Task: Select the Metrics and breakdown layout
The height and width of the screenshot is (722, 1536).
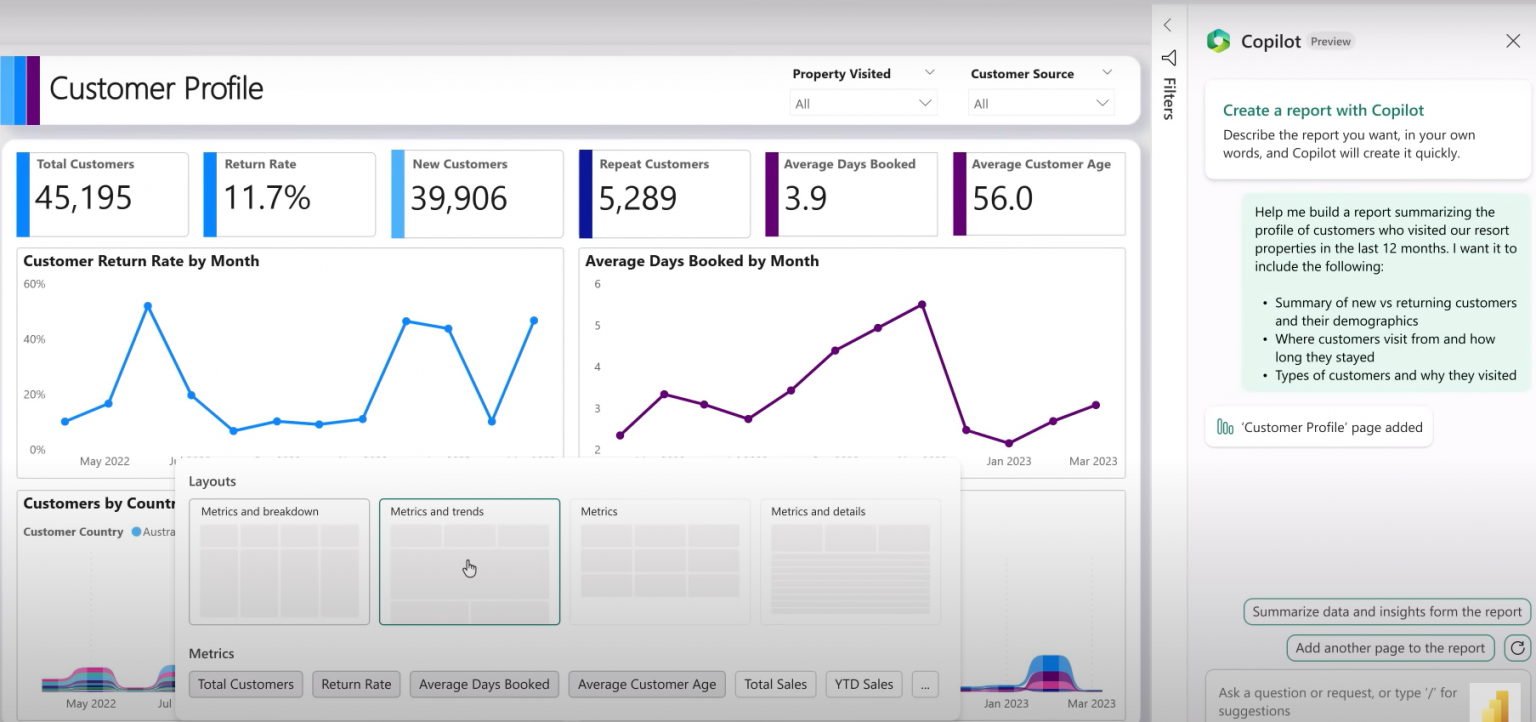Action: pos(279,561)
